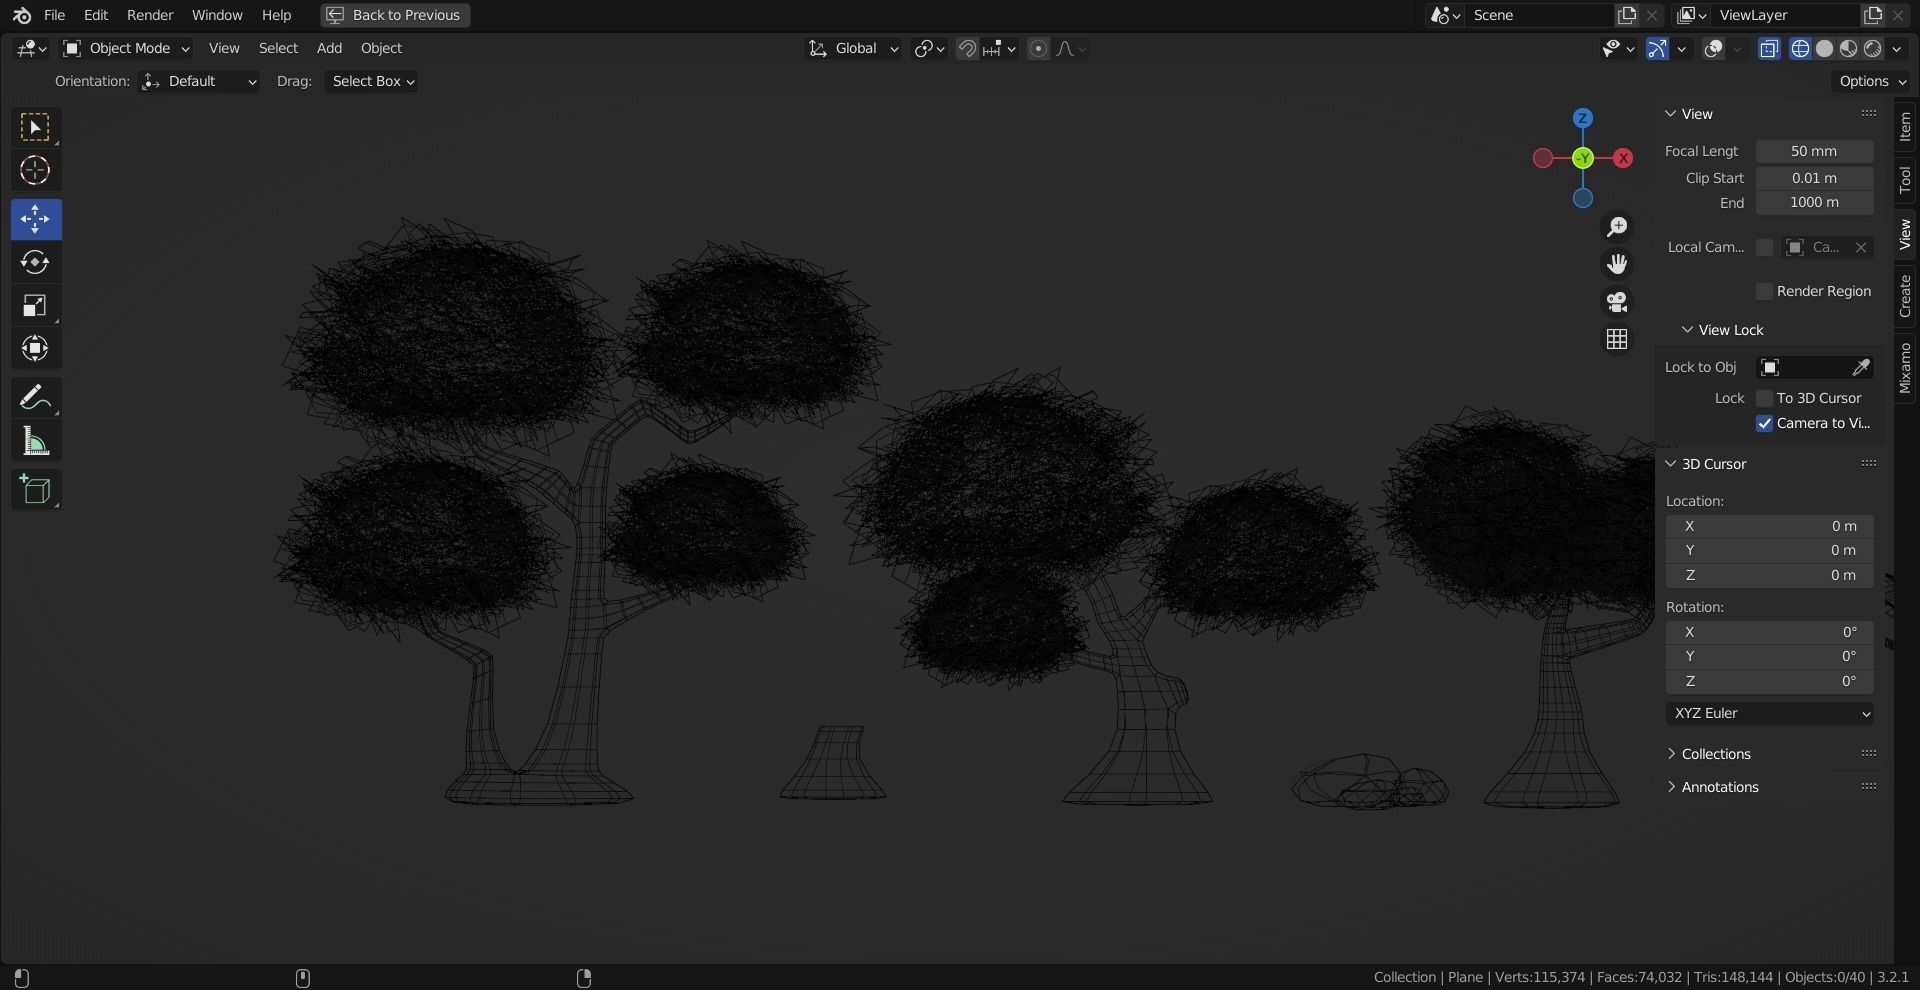Toggle camera view with camera gizmo

(1617, 302)
